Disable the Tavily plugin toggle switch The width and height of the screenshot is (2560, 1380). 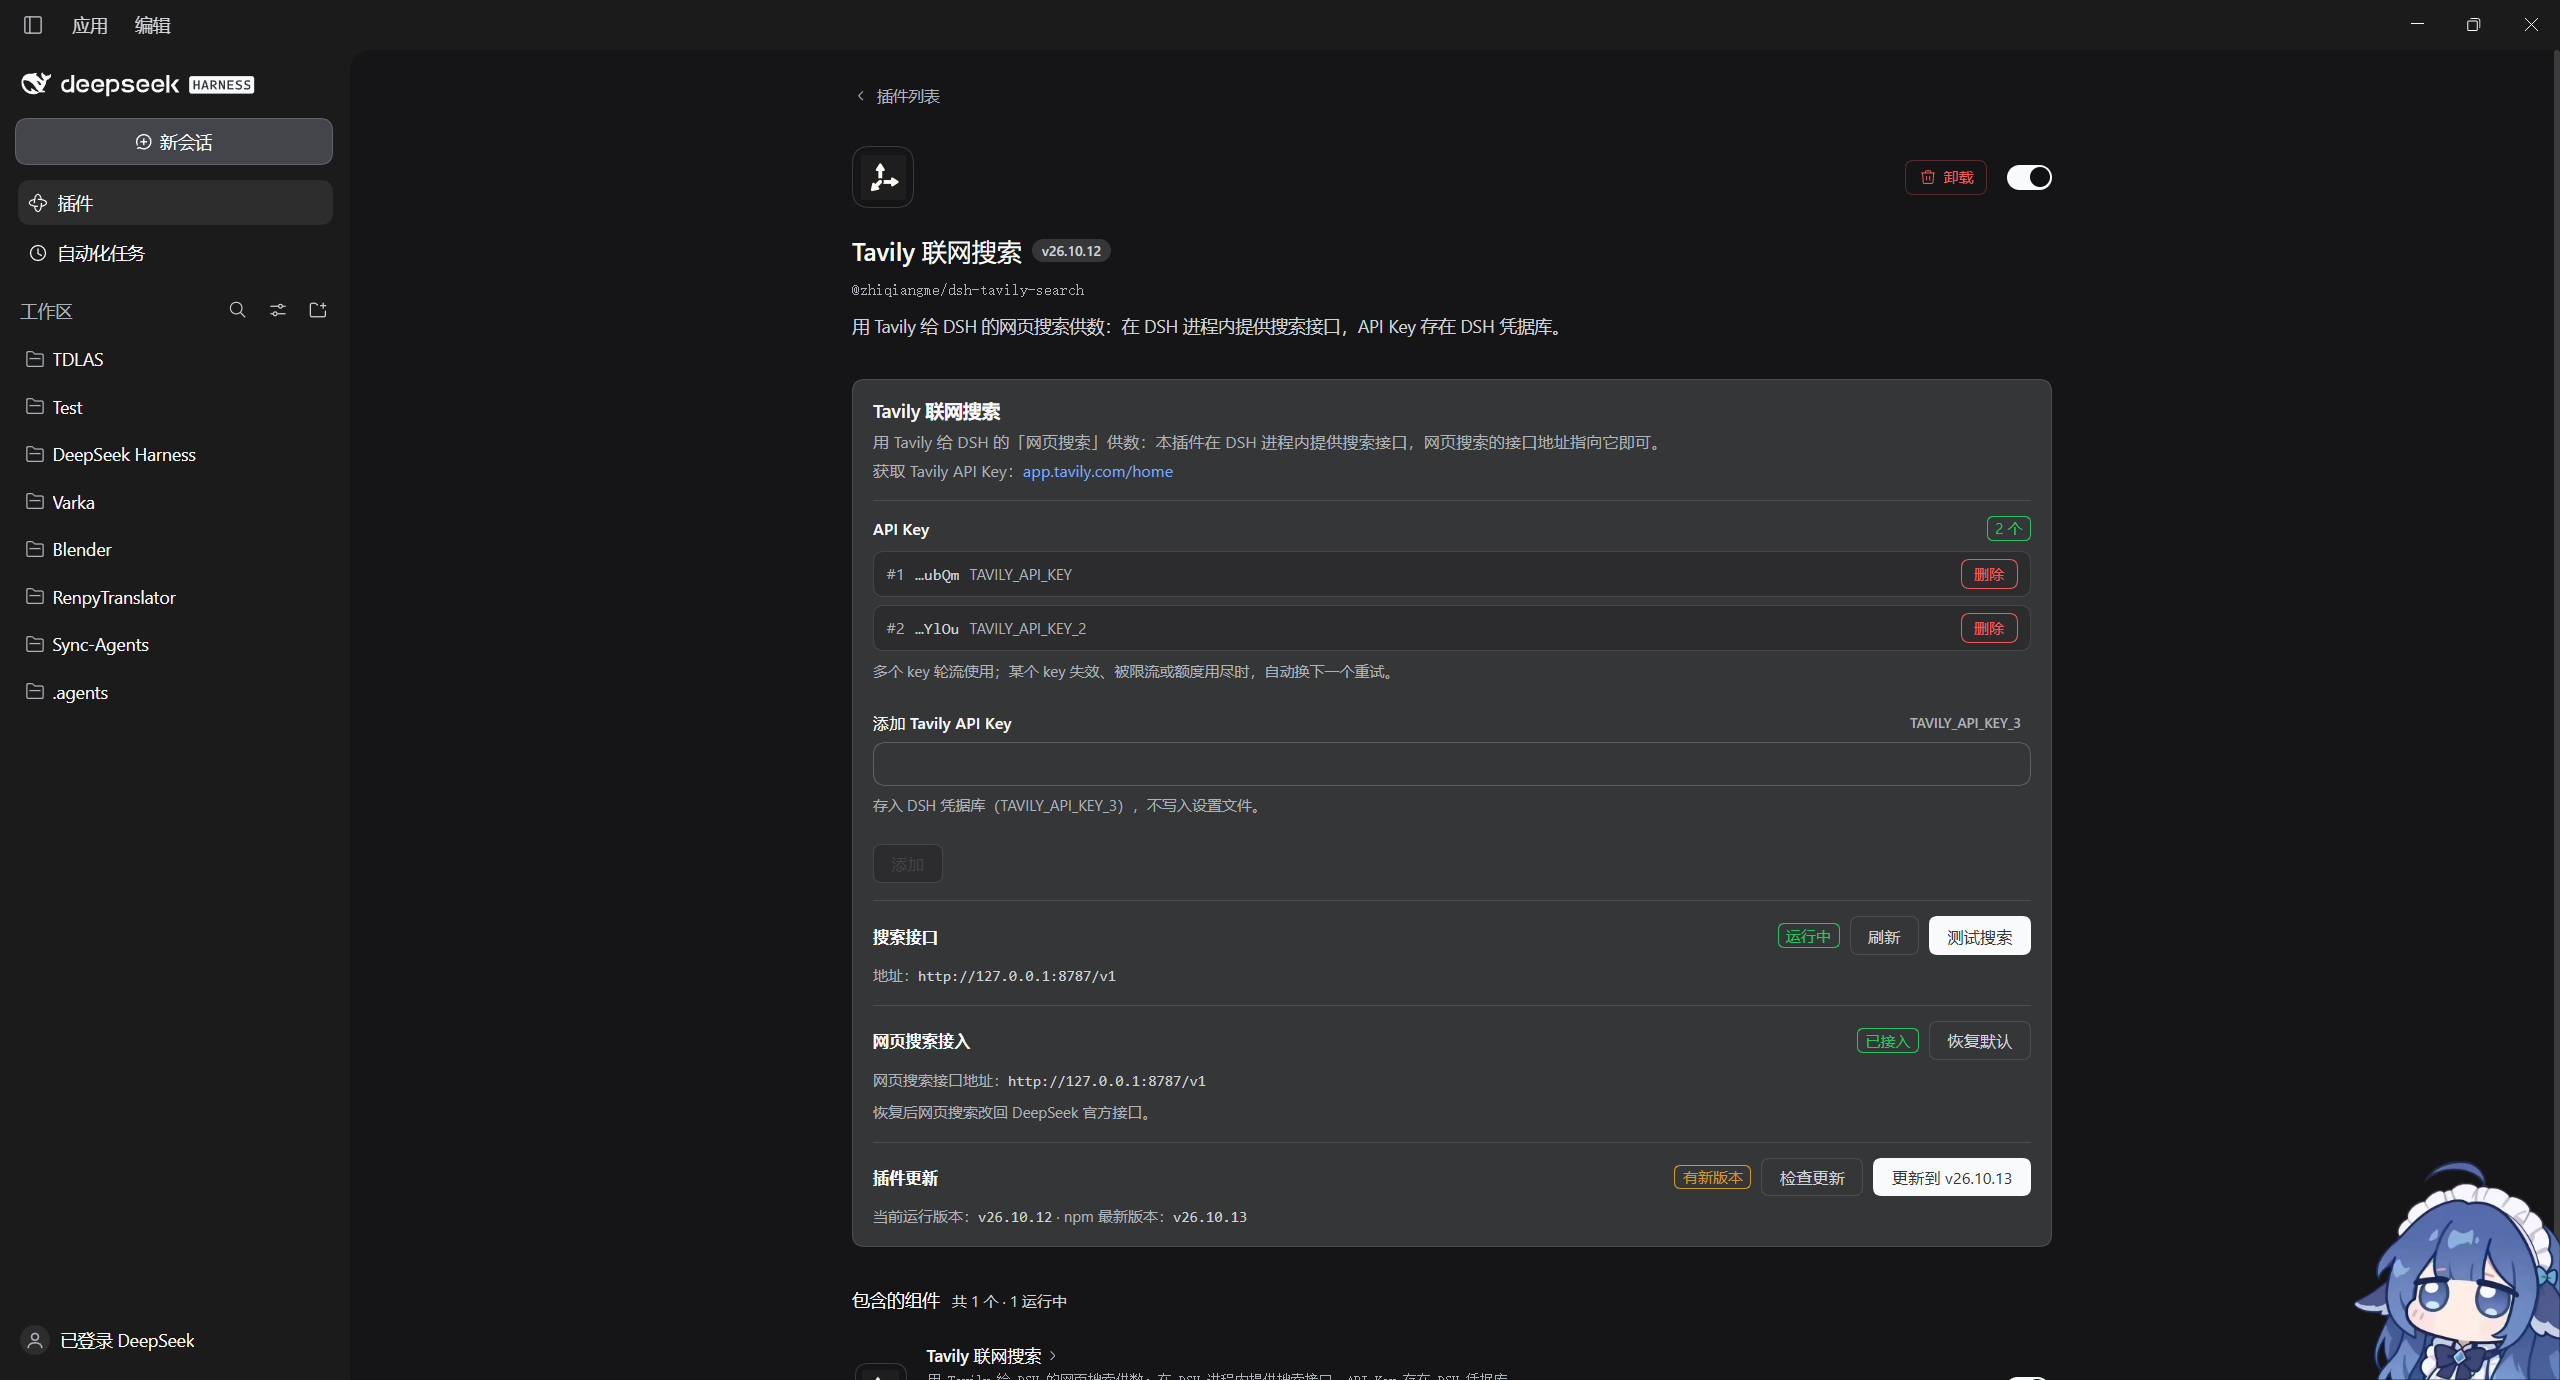pyautogui.click(x=2029, y=177)
